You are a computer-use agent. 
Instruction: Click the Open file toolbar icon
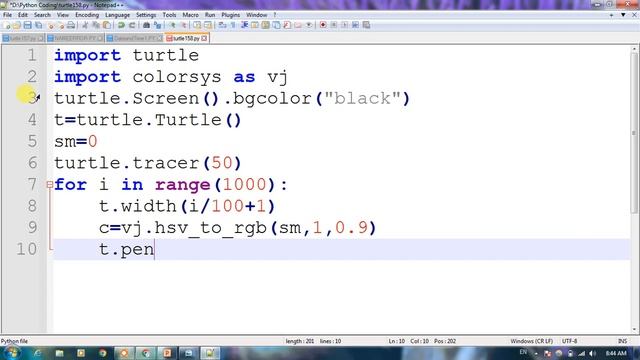click(17, 25)
